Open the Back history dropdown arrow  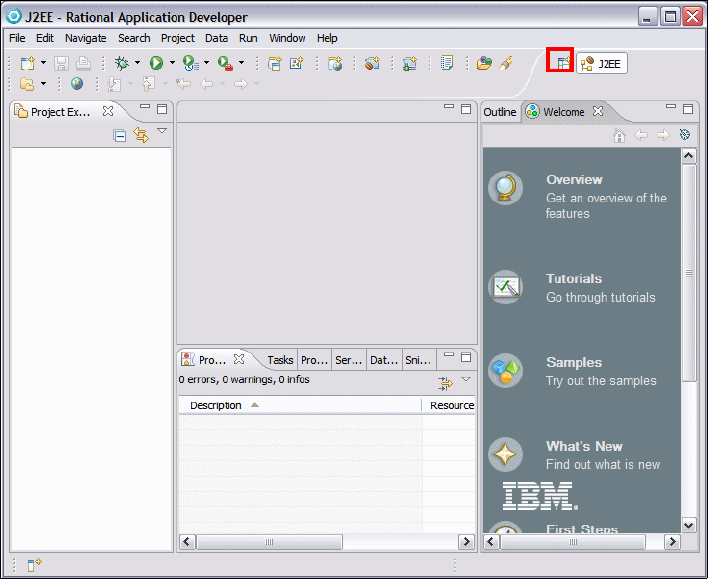click(x=222, y=84)
